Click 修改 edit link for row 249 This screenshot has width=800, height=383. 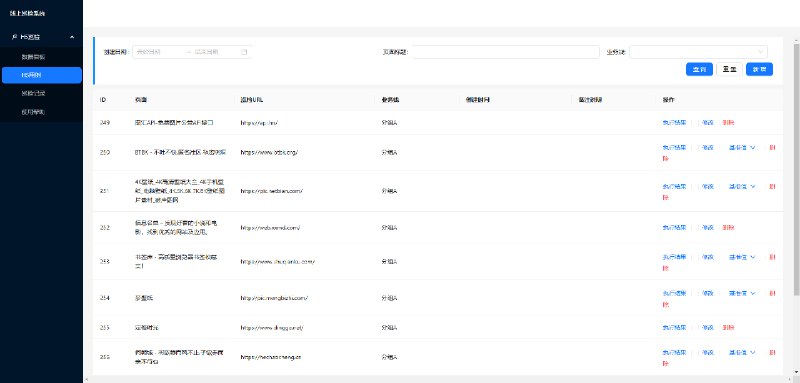coord(707,123)
